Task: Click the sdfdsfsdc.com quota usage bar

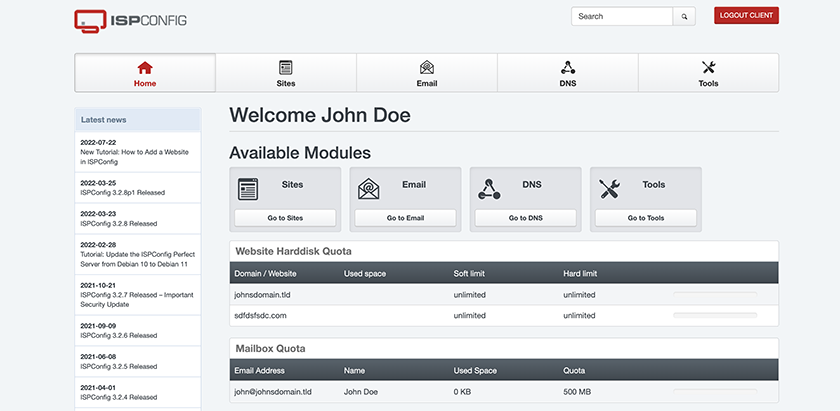Action: coord(715,316)
